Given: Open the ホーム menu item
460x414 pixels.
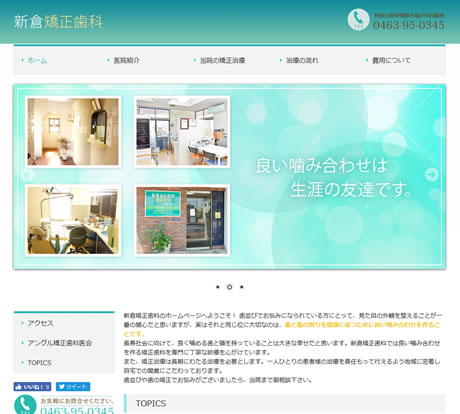Looking at the screenshot, I should (37, 60).
